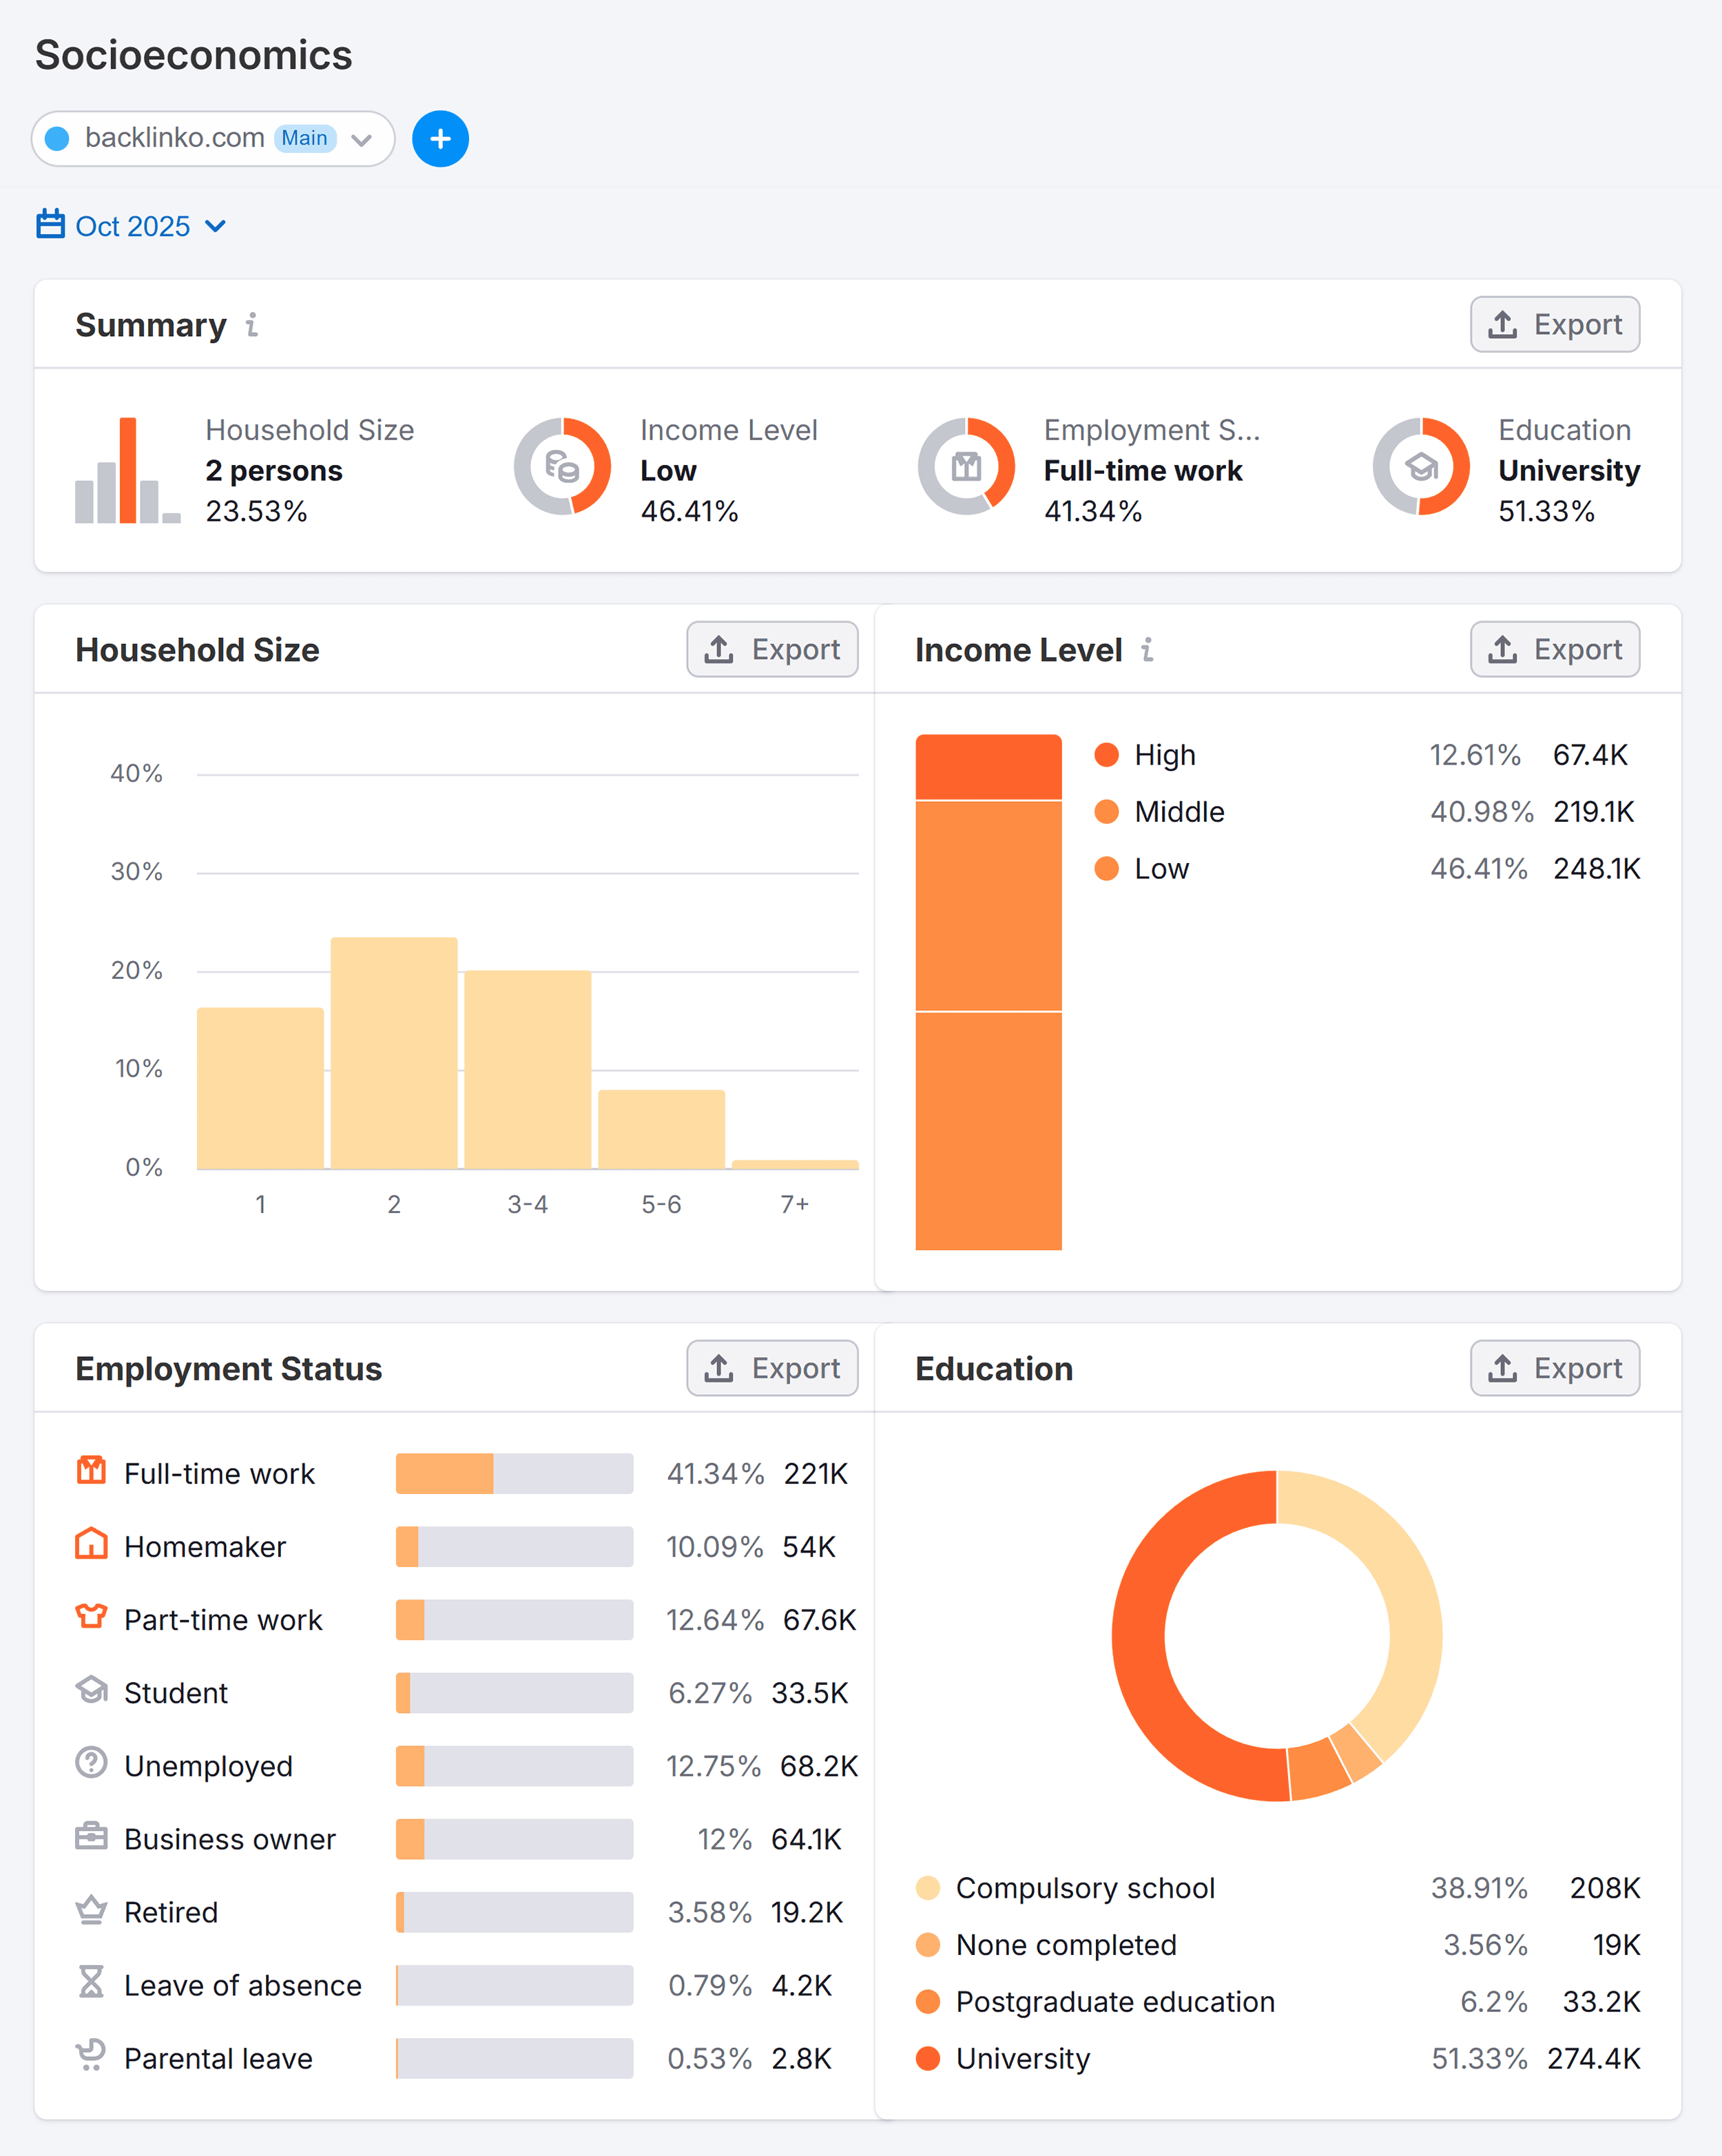Image resolution: width=1722 pixels, height=2156 pixels.
Task: Click the Summary info icon
Action: [x=251, y=325]
